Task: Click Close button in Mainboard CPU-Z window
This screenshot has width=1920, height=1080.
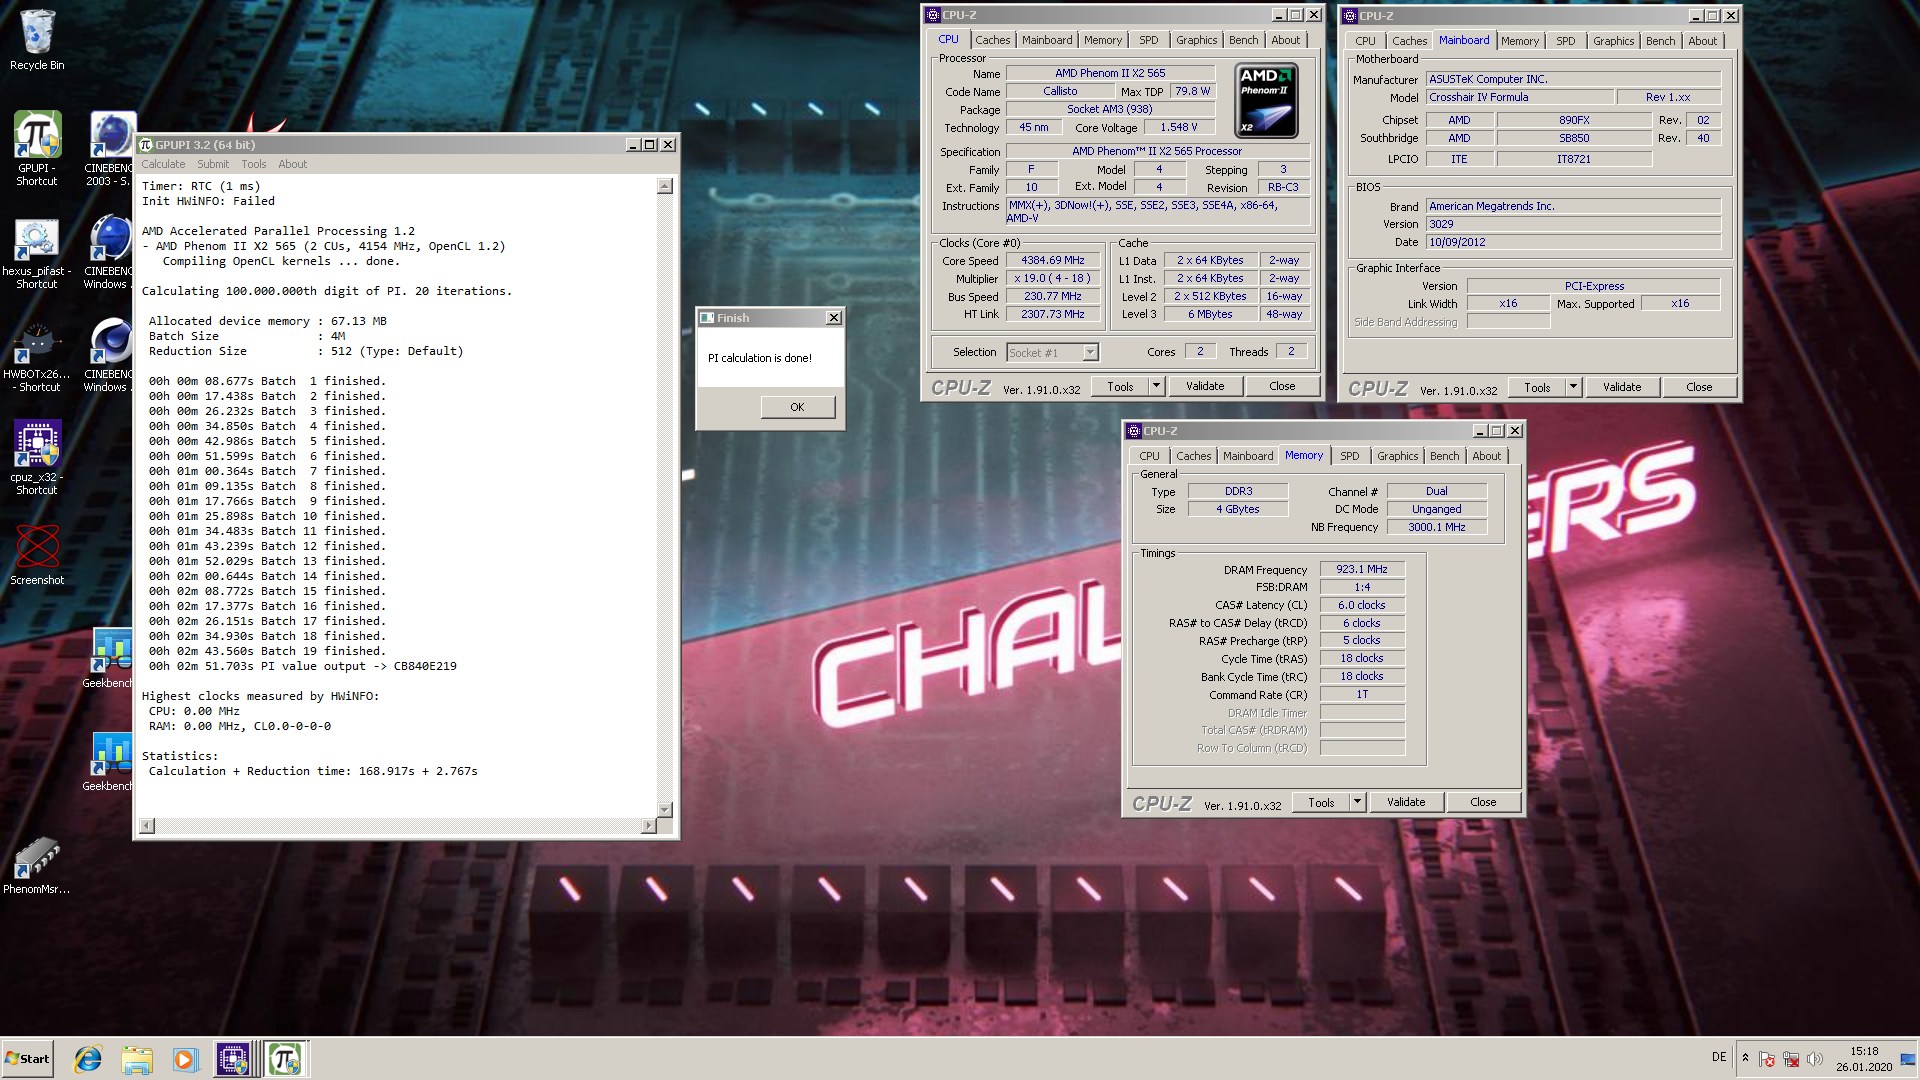Action: click(1699, 387)
